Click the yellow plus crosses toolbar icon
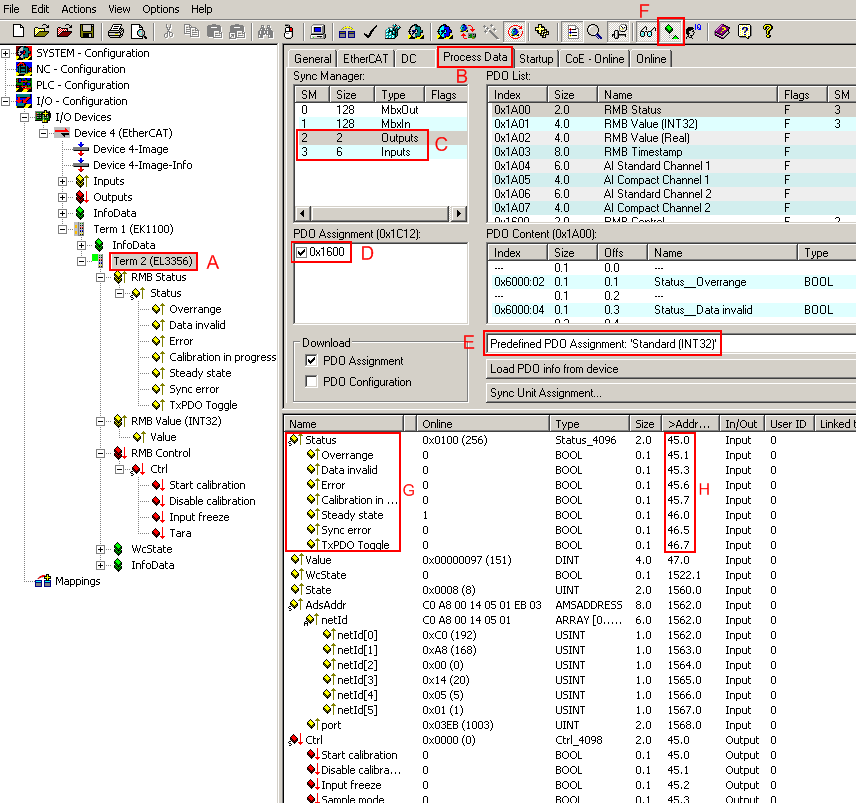The image size is (856, 803). [542, 32]
